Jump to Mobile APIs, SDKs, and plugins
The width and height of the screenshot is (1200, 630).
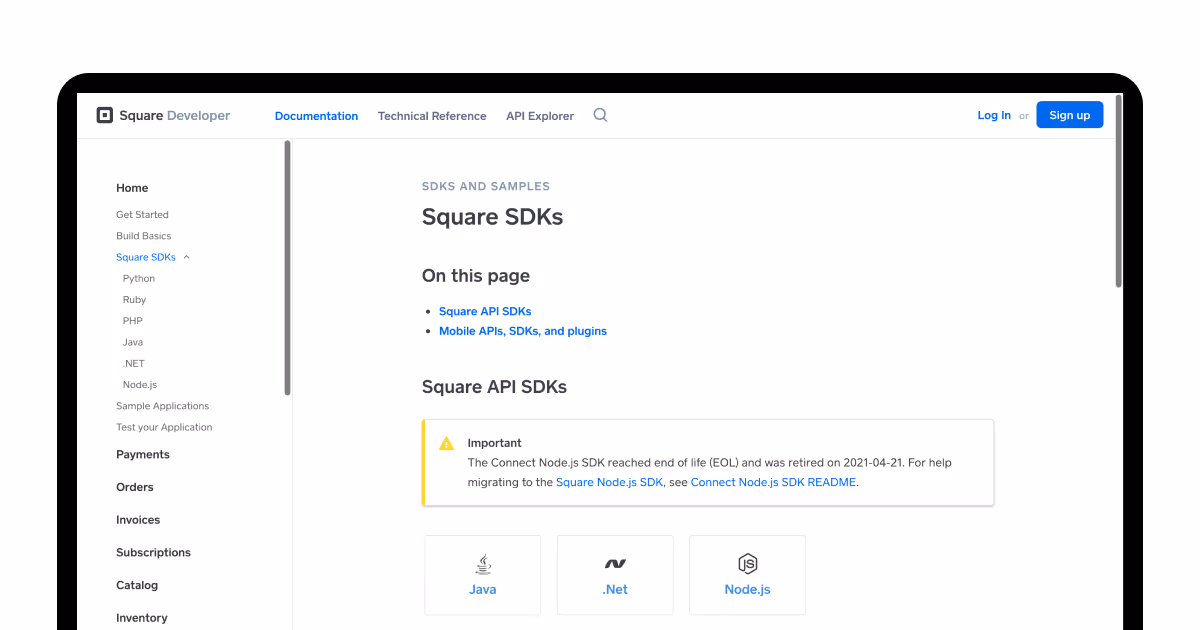(523, 331)
